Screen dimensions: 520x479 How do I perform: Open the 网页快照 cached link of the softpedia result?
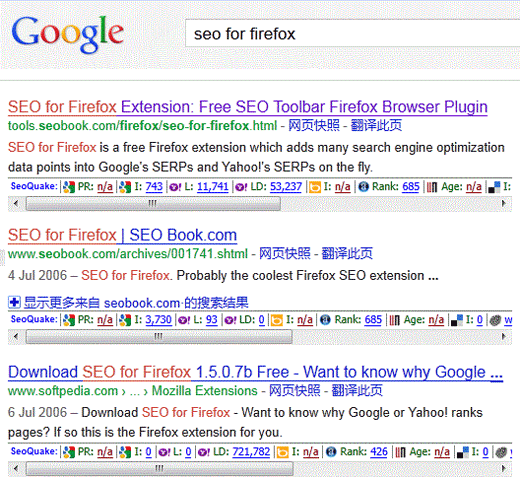tap(294, 390)
